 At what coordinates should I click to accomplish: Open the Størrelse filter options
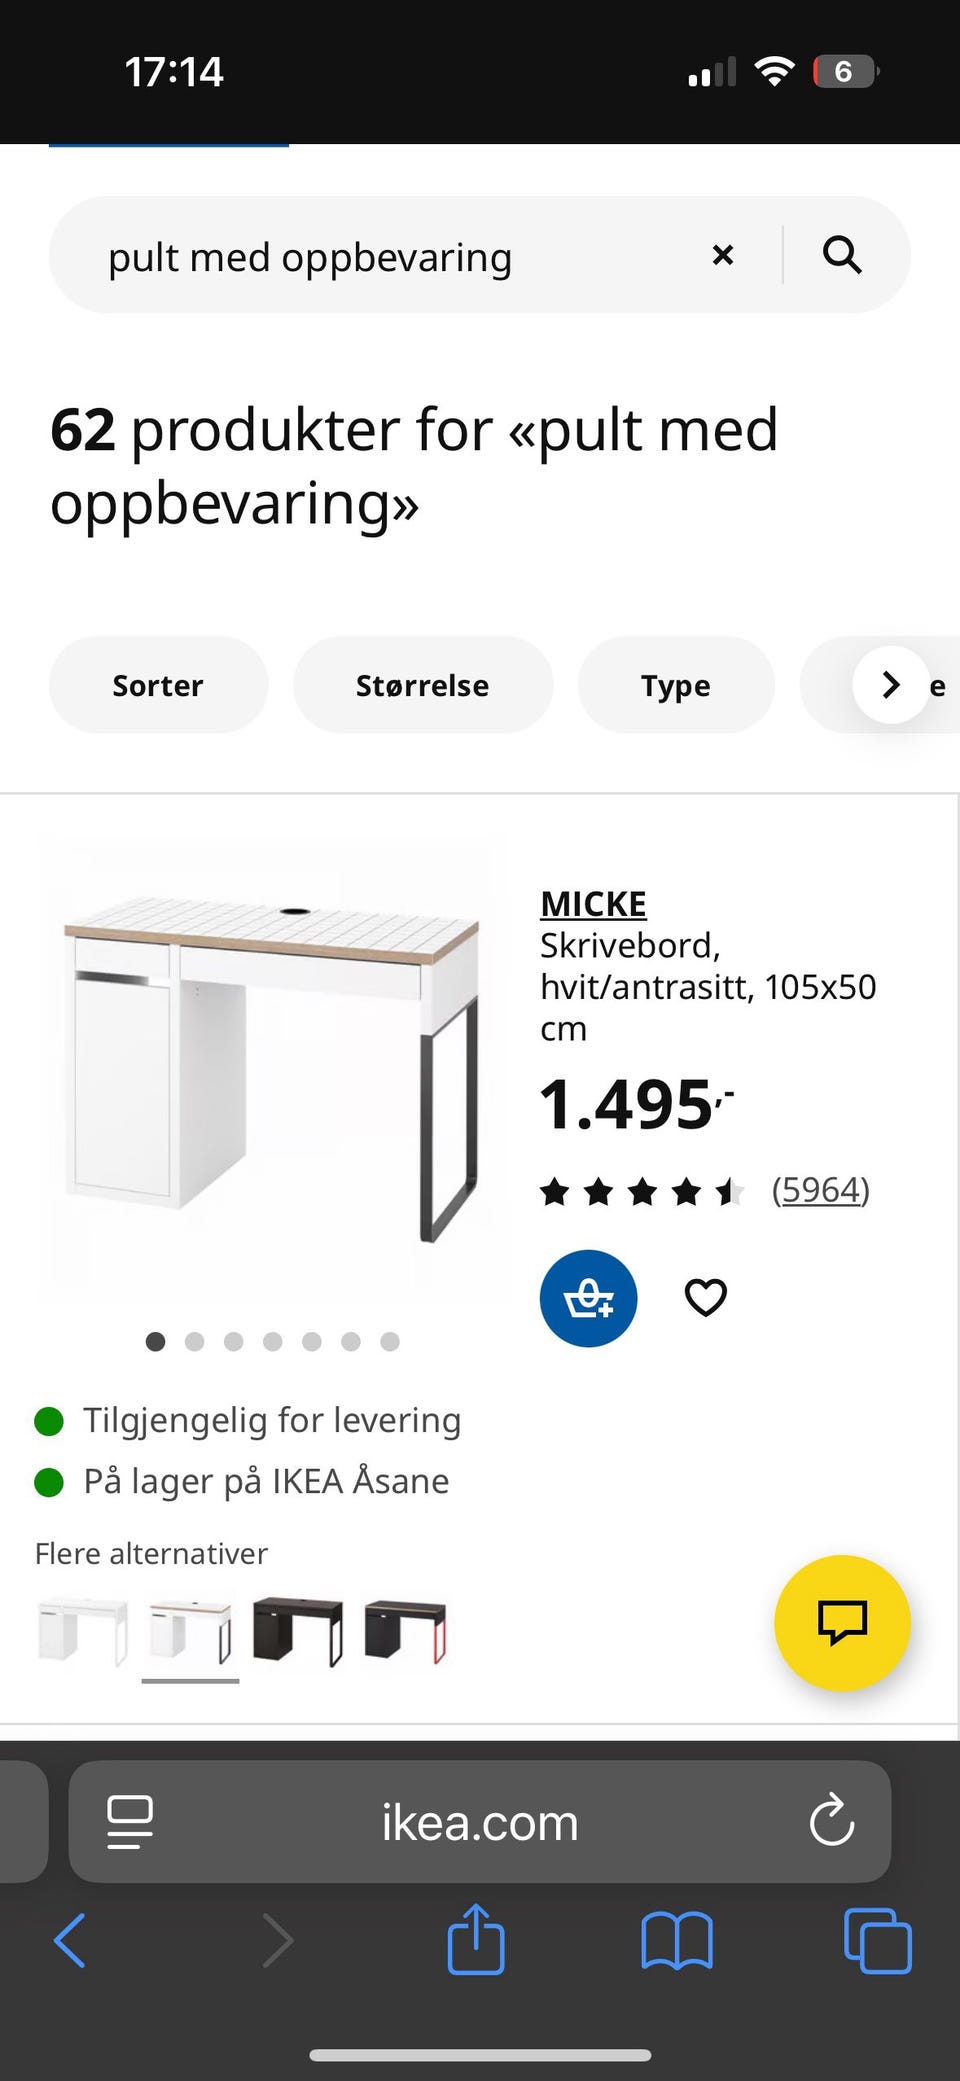click(x=423, y=685)
